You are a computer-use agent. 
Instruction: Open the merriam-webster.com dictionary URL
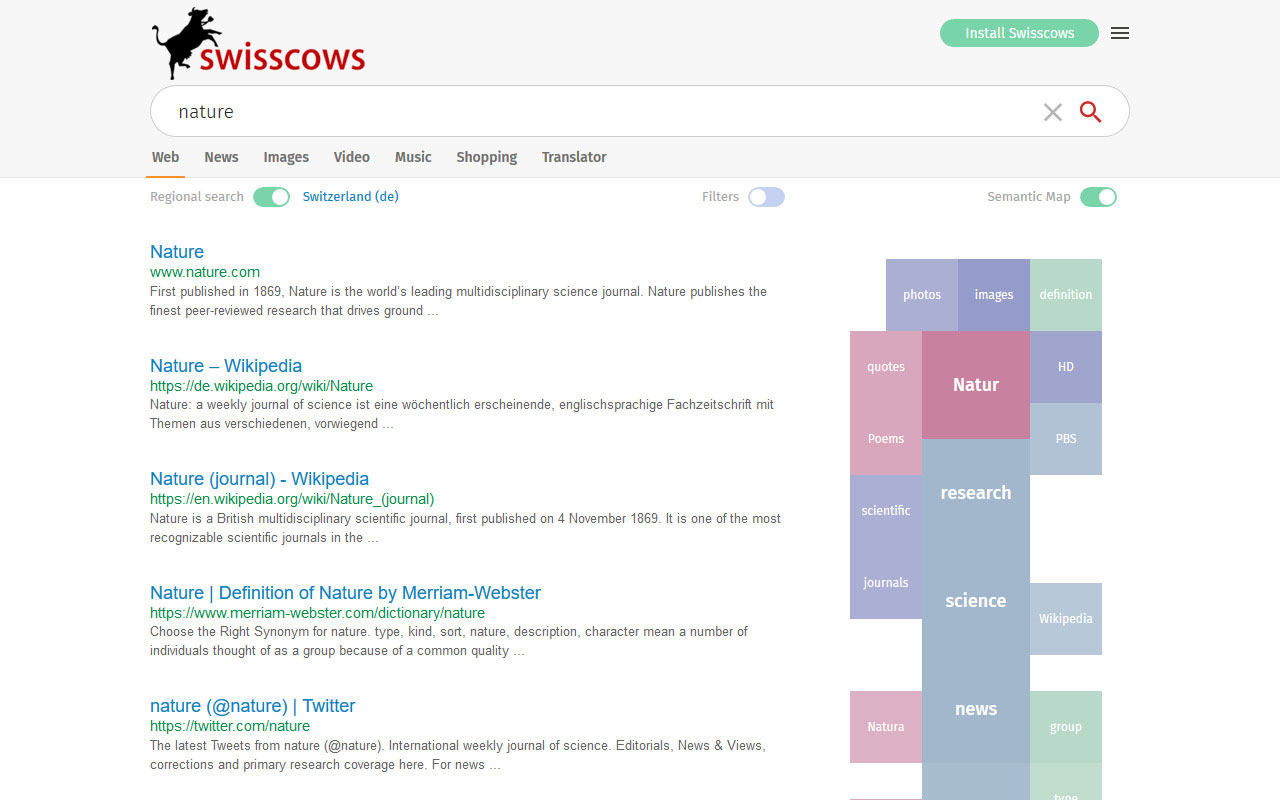coord(317,613)
